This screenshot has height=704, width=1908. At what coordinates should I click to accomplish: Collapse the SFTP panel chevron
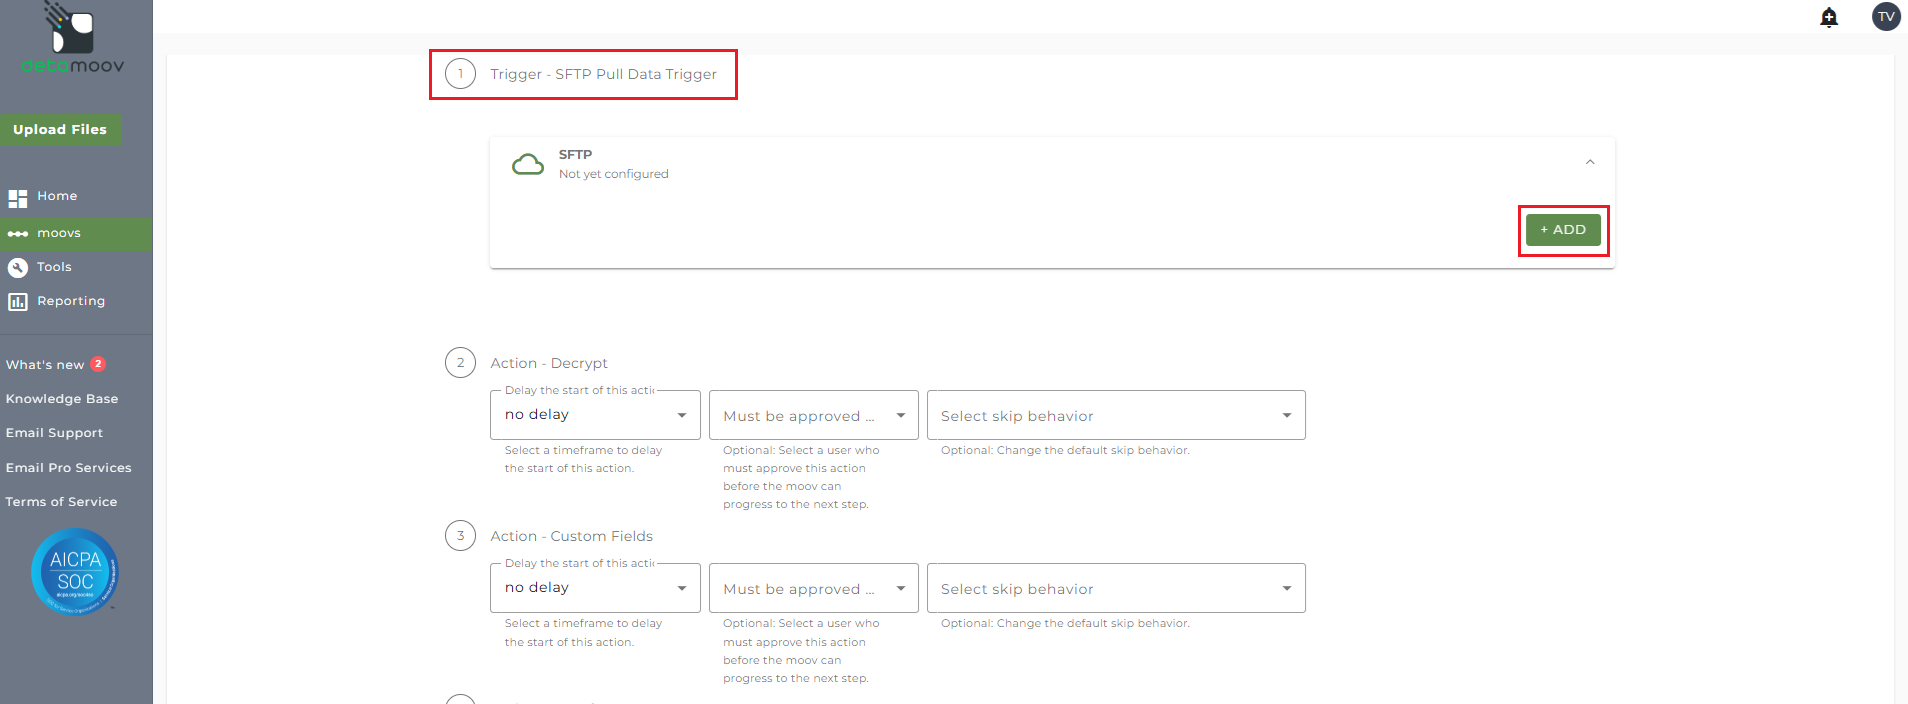pyautogui.click(x=1590, y=162)
